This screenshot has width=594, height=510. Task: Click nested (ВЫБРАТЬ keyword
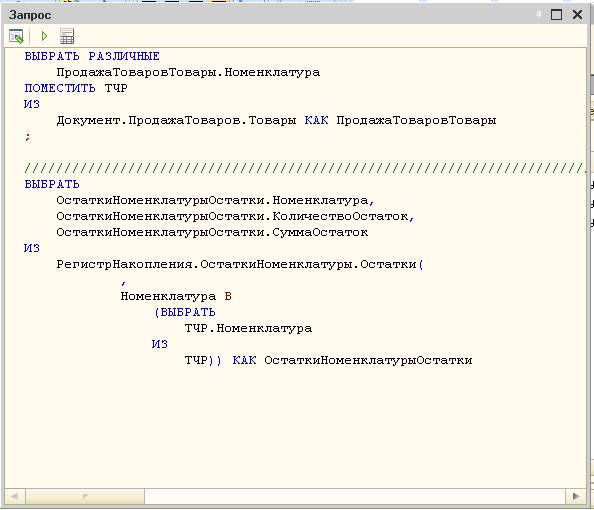184,312
